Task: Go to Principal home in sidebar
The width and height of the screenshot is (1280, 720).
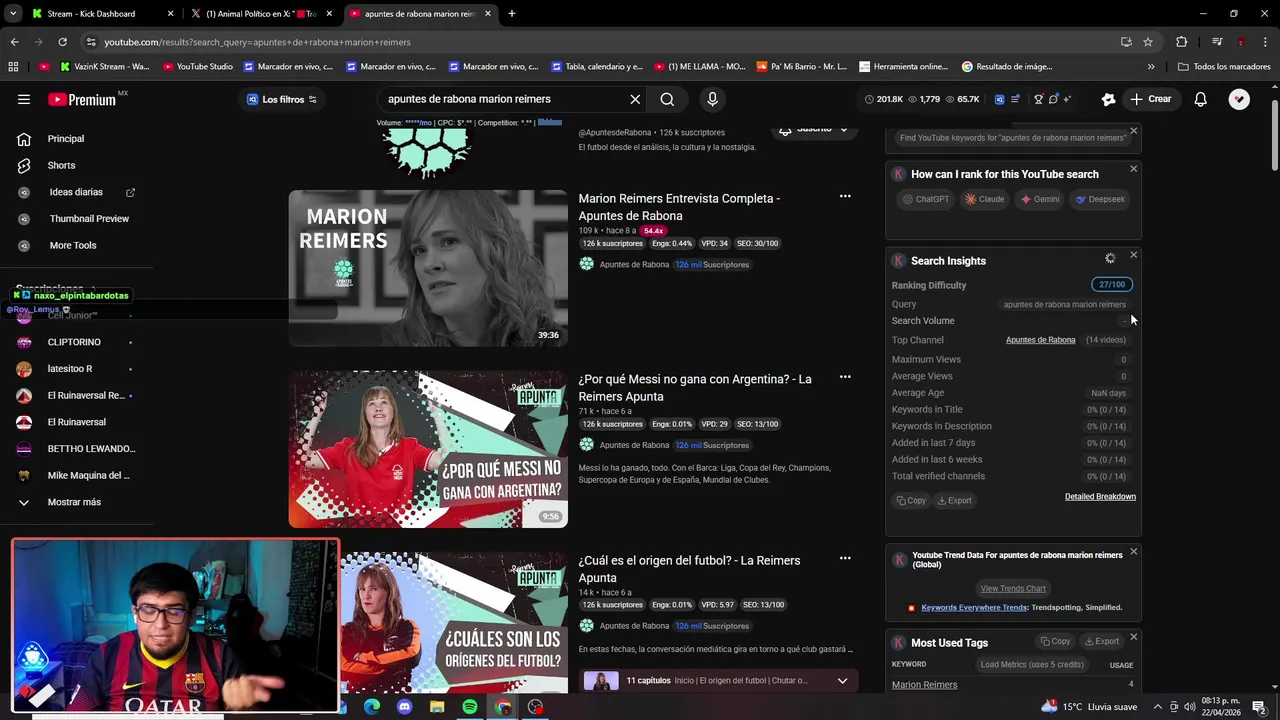Action: (65, 139)
